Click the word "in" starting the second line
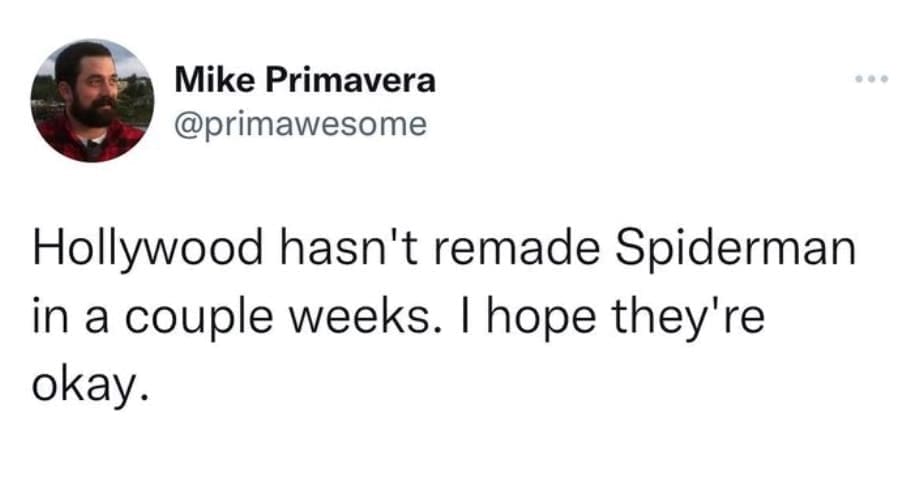Viewport: 912px width, 498px height. (46, 315)
